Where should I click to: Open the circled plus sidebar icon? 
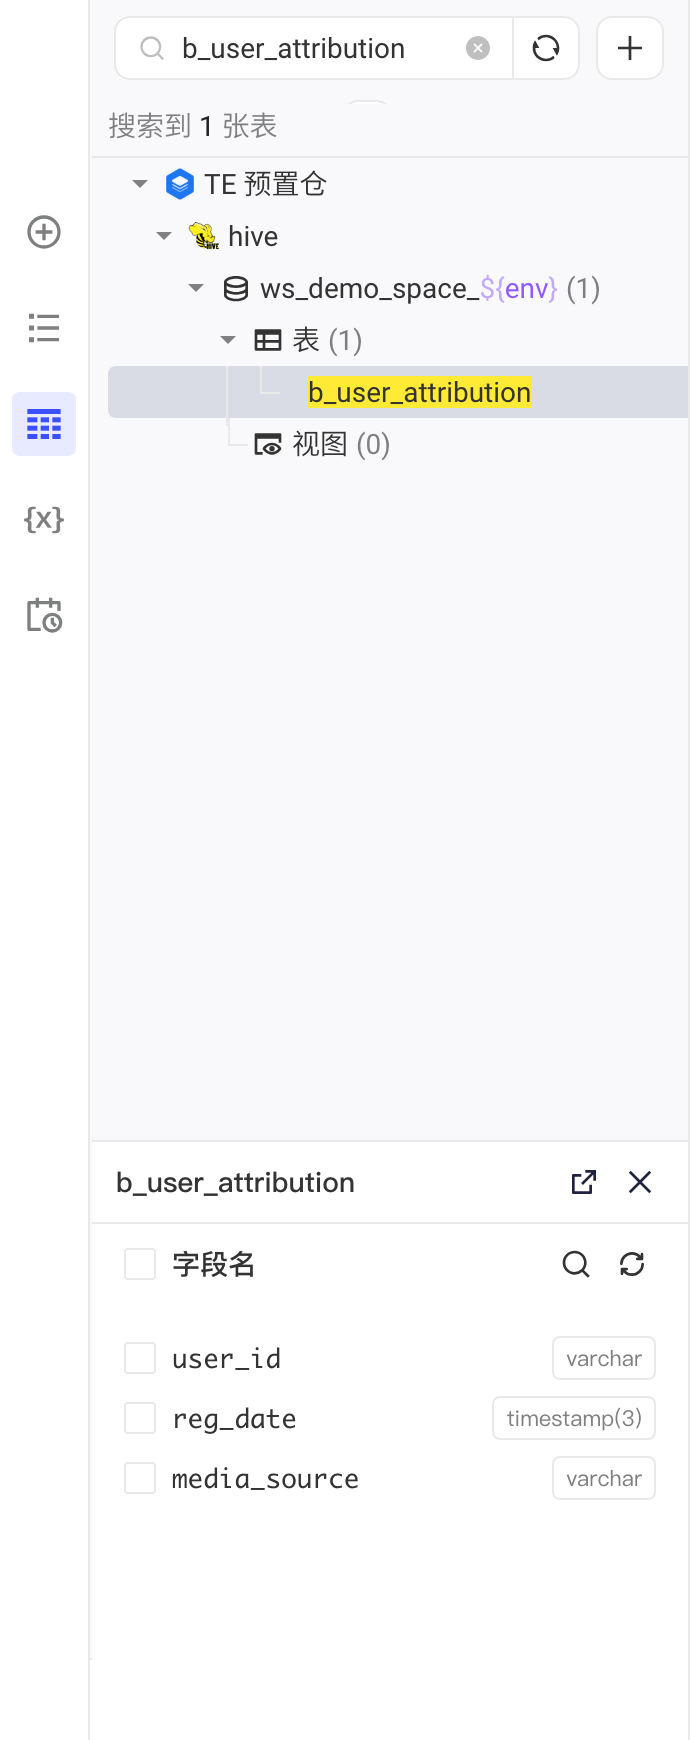point(44,232)
